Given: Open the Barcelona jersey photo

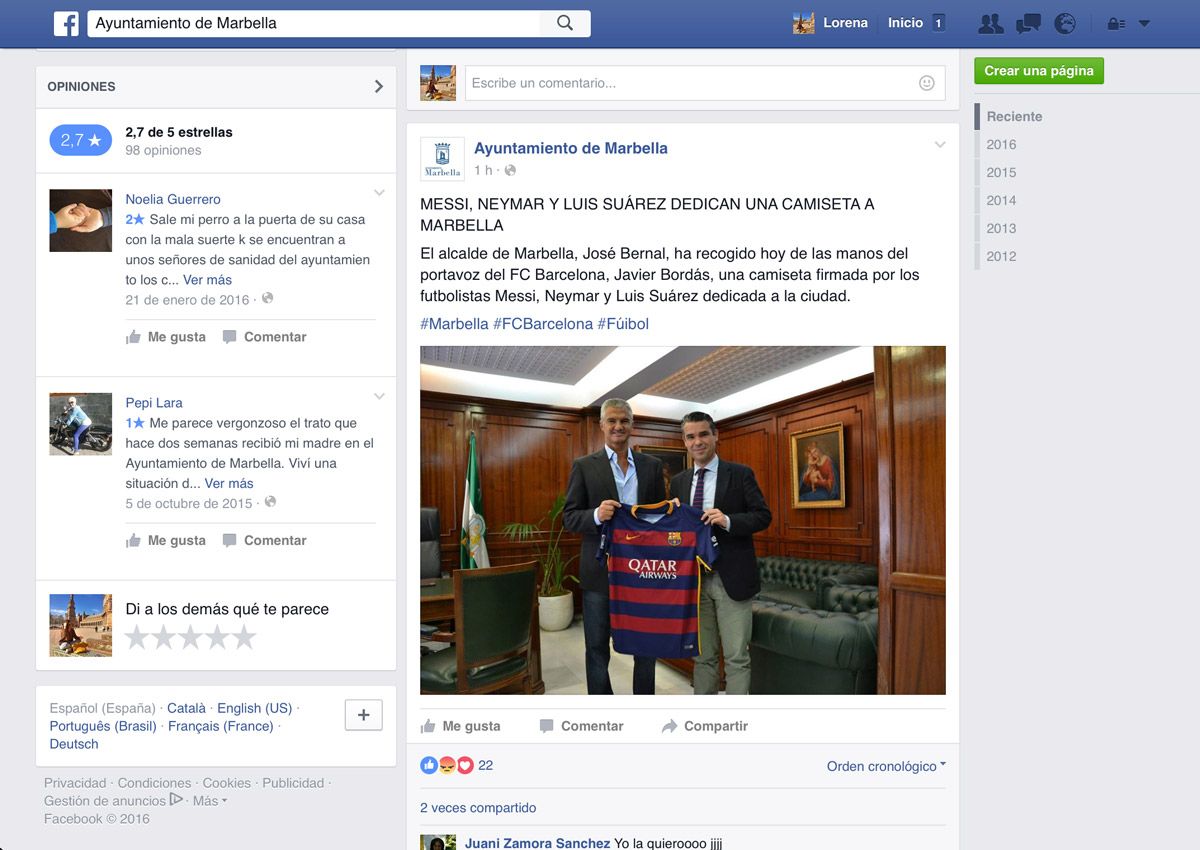Looking at the screenshot, I should (683, 520).
